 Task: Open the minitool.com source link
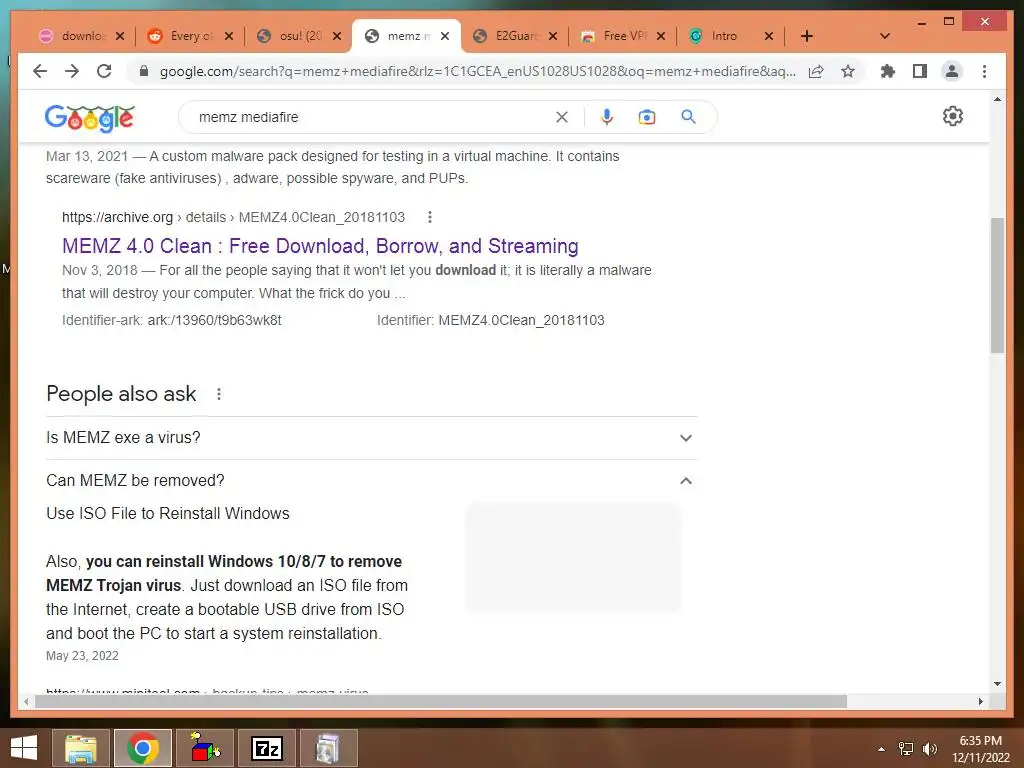pyautogui.click(x=207, y=692)
